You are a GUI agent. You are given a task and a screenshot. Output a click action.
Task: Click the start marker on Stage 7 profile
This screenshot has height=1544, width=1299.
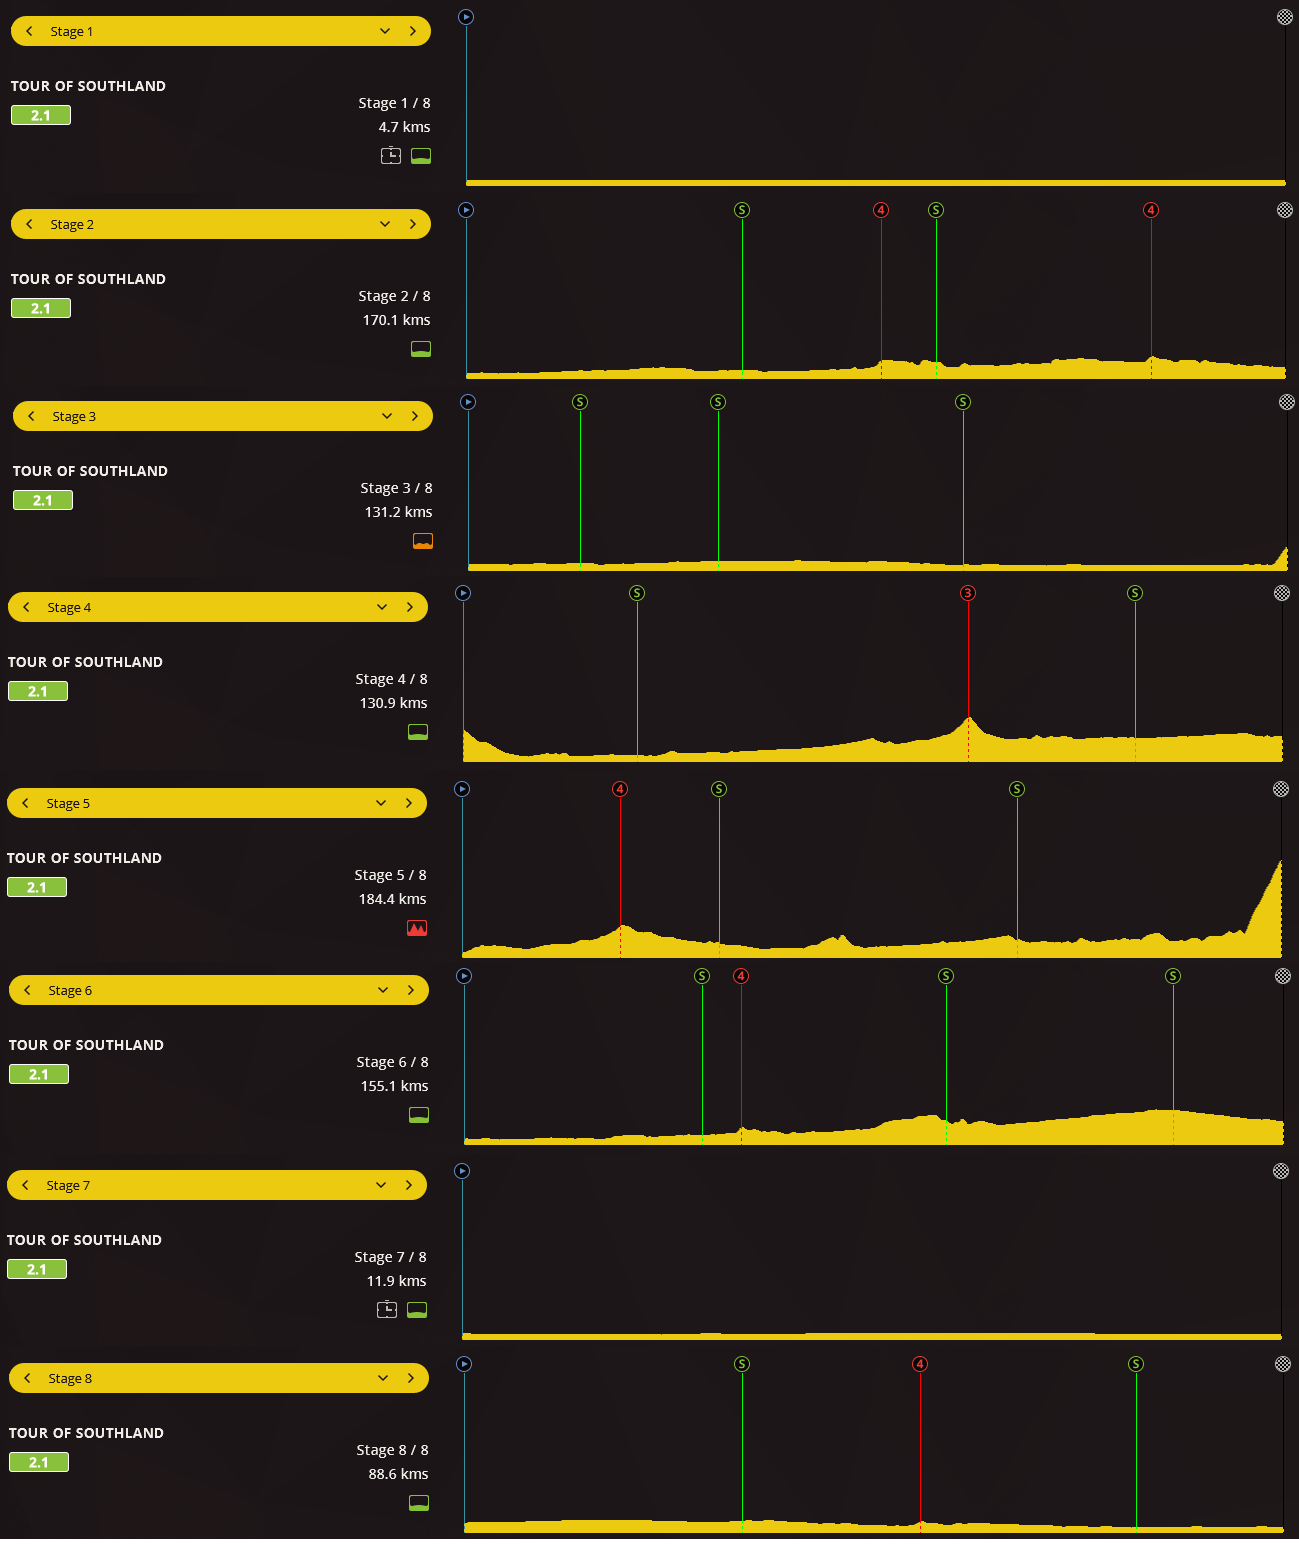[462, 1171]
